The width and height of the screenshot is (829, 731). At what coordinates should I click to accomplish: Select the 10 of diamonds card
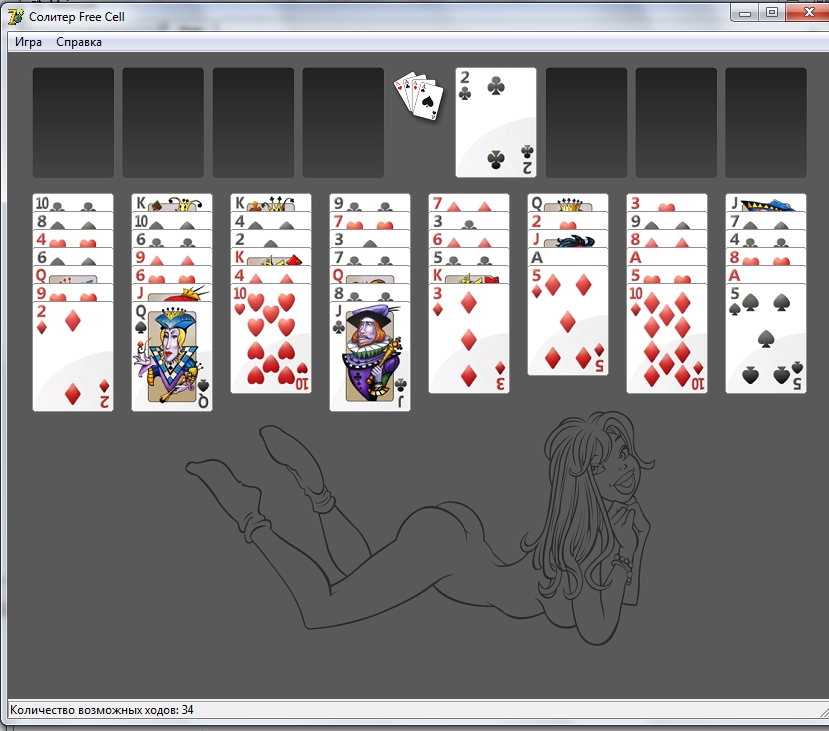(x=667, y=338)
